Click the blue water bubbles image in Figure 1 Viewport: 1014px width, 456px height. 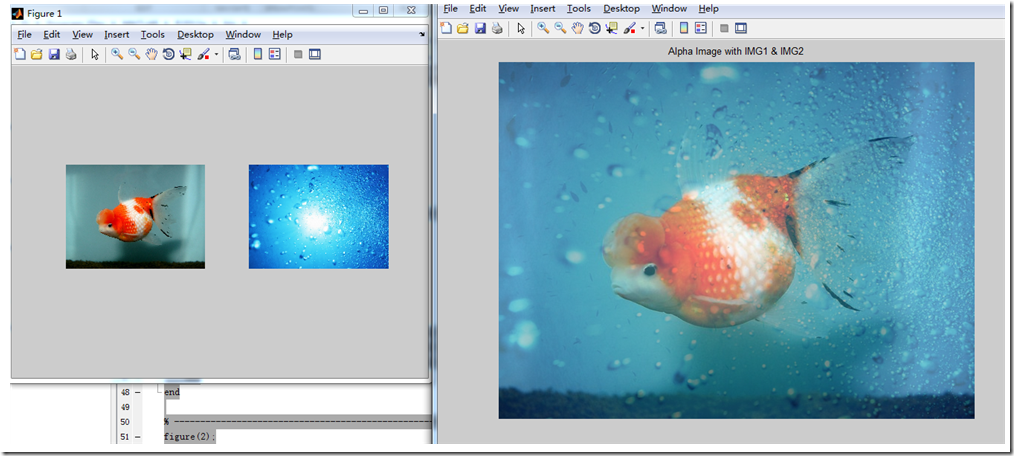coord(319,217)
